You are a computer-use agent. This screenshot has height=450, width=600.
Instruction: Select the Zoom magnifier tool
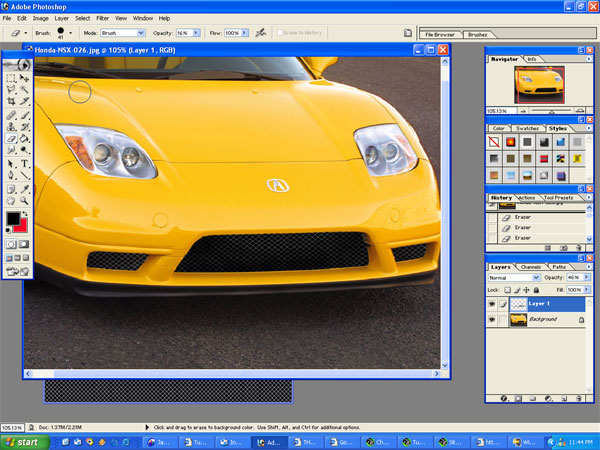[24, 200]
